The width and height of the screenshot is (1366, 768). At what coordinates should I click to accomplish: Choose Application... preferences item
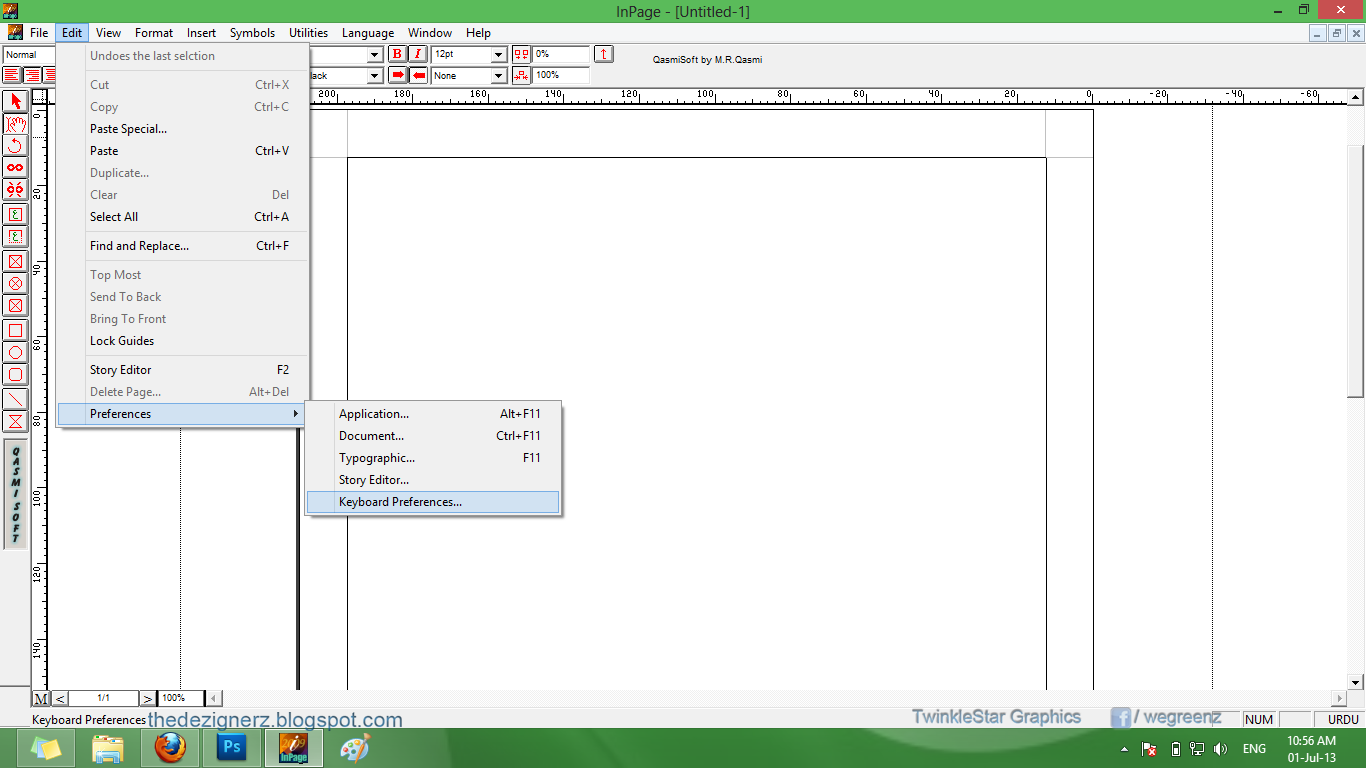pyautogui.click(x=433, y=414)
